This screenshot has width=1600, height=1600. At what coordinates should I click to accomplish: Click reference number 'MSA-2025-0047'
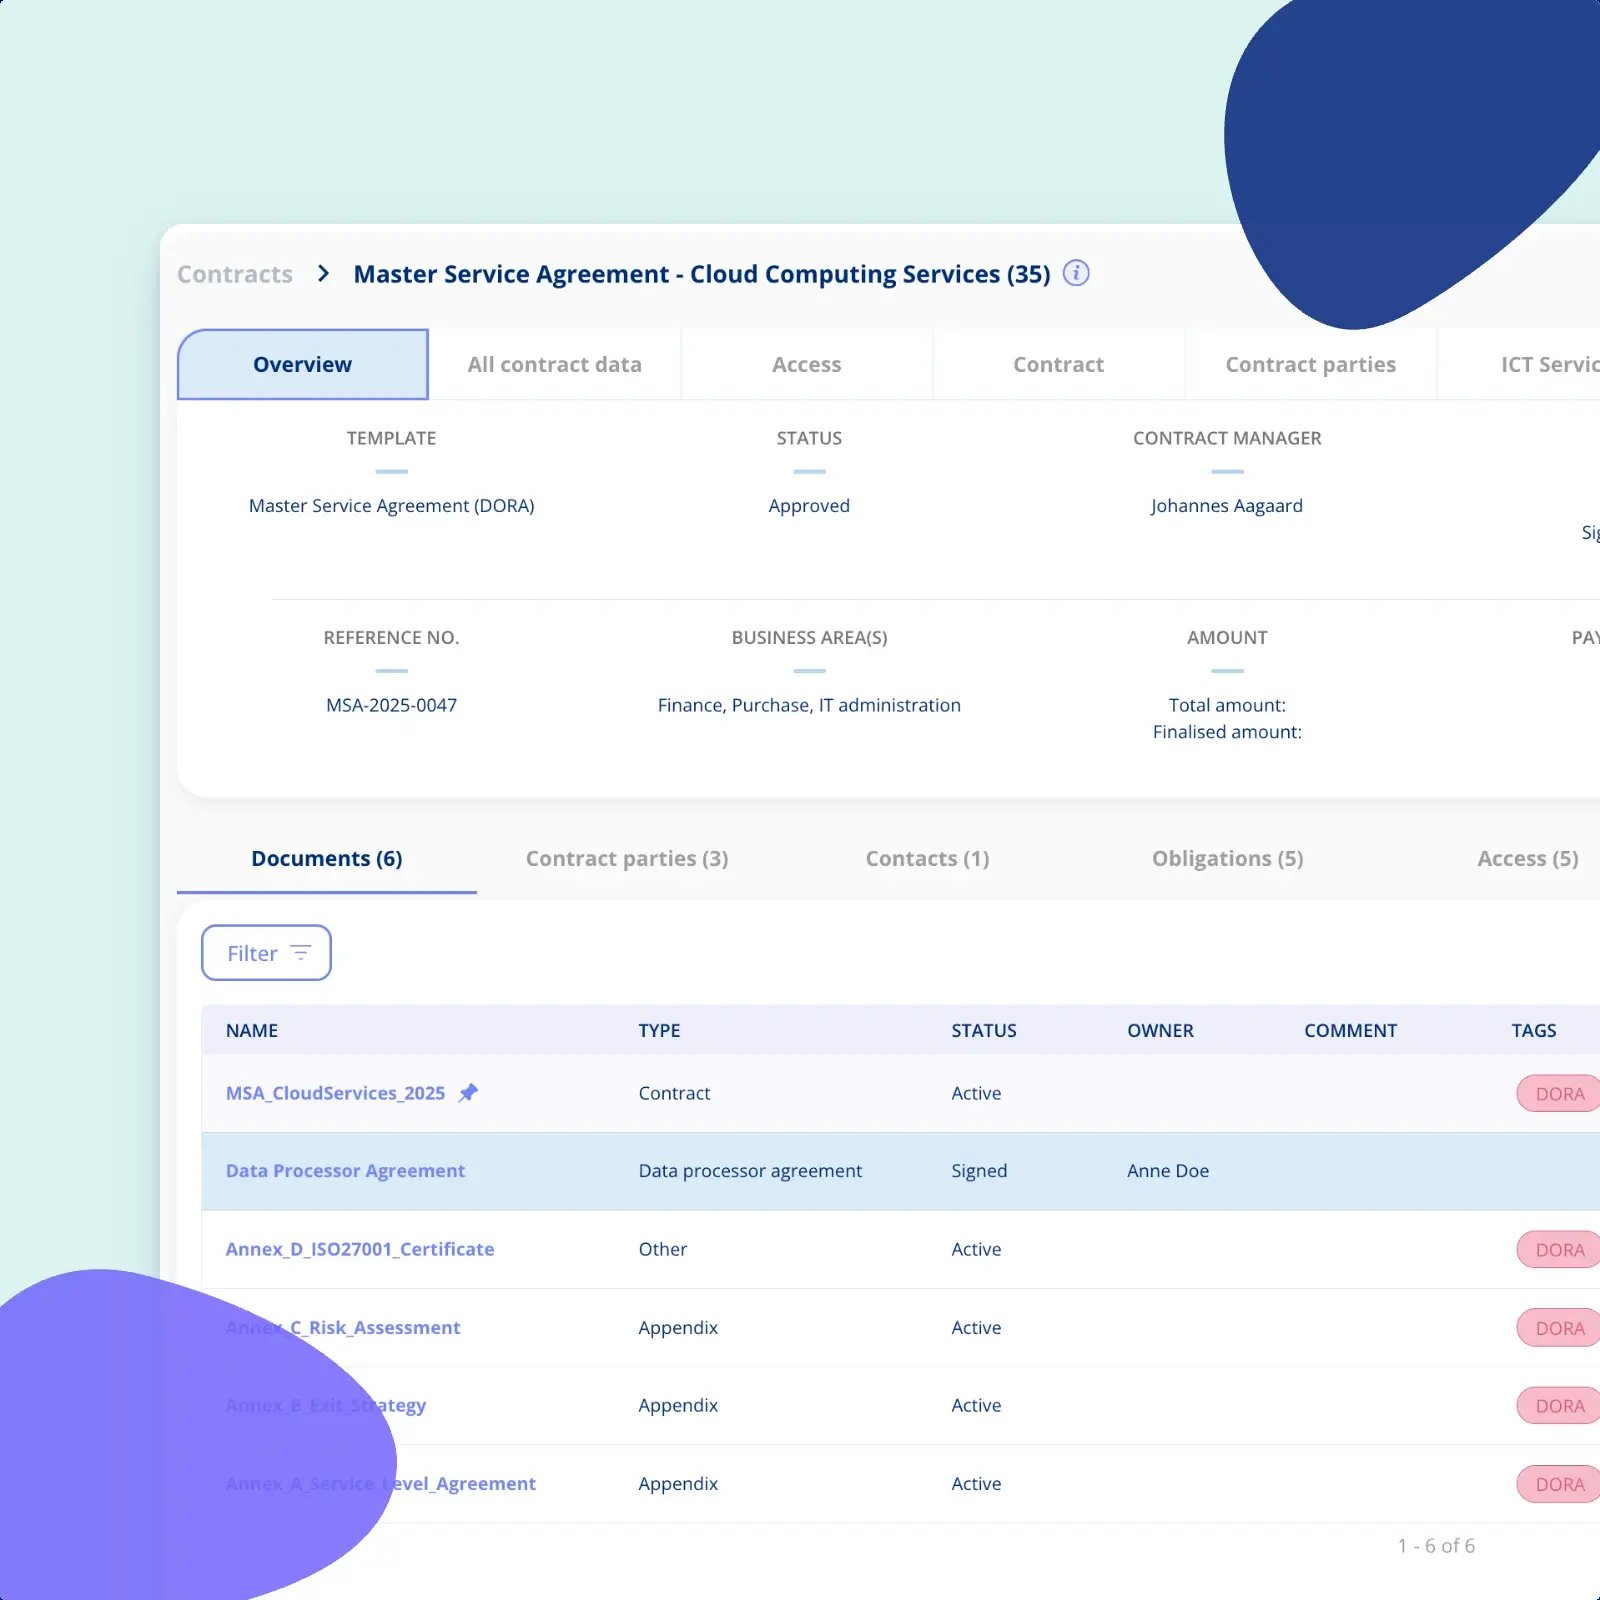tap(392, 705)
